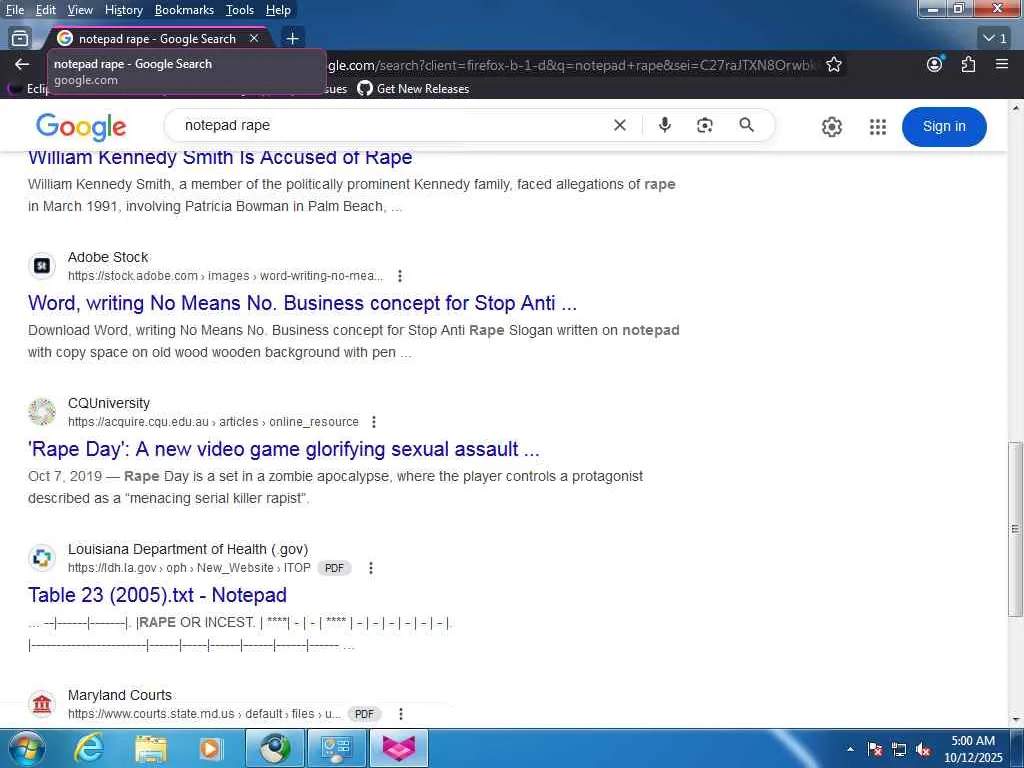Open more options for Maryland Courts result
The height and width of the screenshot is (768, 1024).
(400, 714)
